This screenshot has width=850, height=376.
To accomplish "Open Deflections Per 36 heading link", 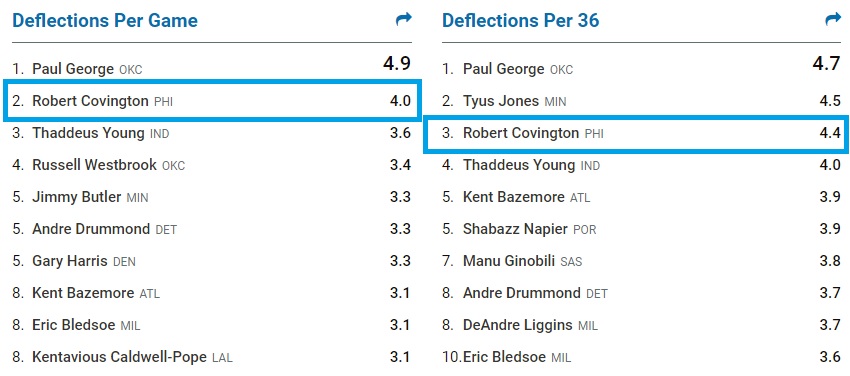I will [x=521, y=21].
